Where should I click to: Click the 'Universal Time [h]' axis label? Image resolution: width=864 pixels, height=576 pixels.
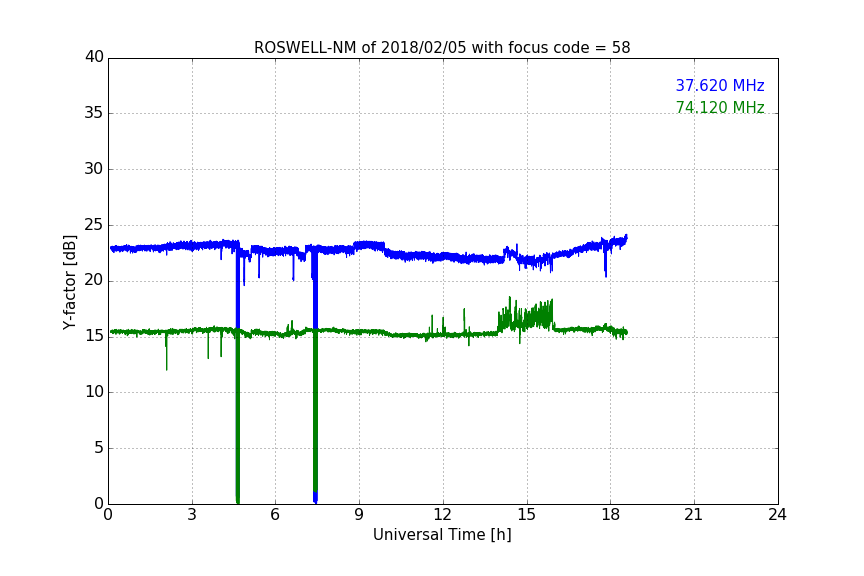pyautogui.click(x=442, y=535)
